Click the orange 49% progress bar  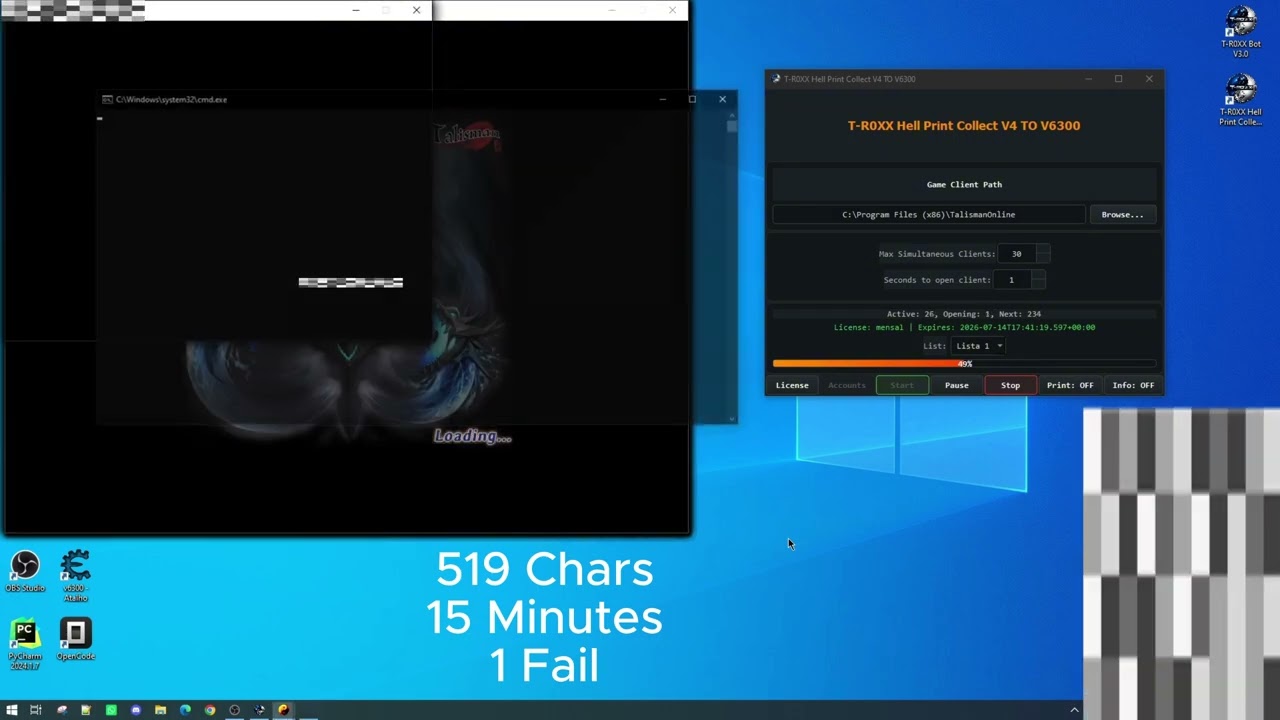pos(964,364)
